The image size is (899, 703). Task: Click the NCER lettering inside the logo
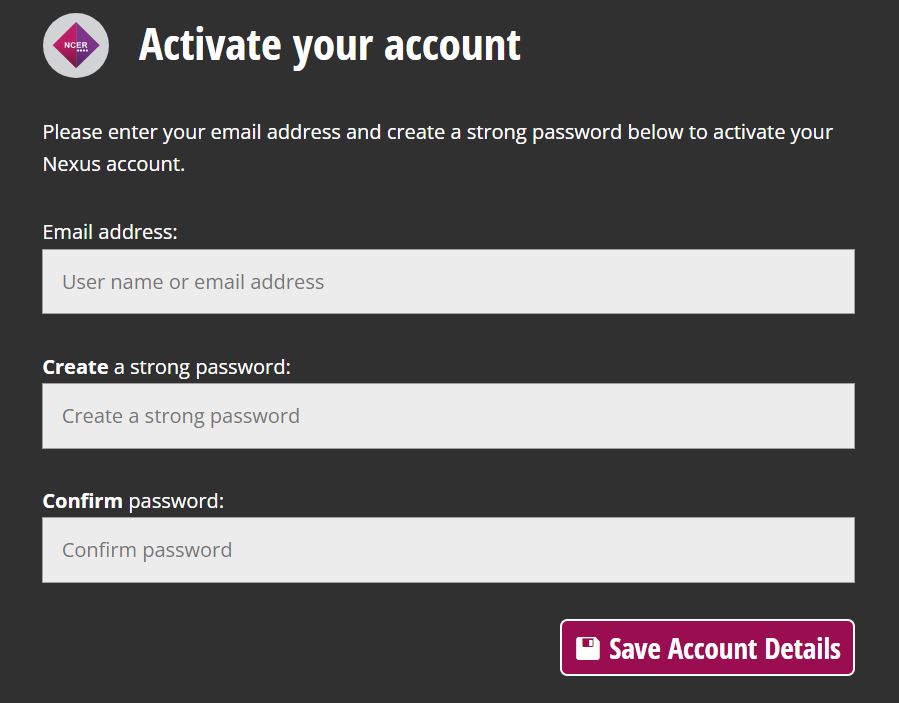(75, 43)
